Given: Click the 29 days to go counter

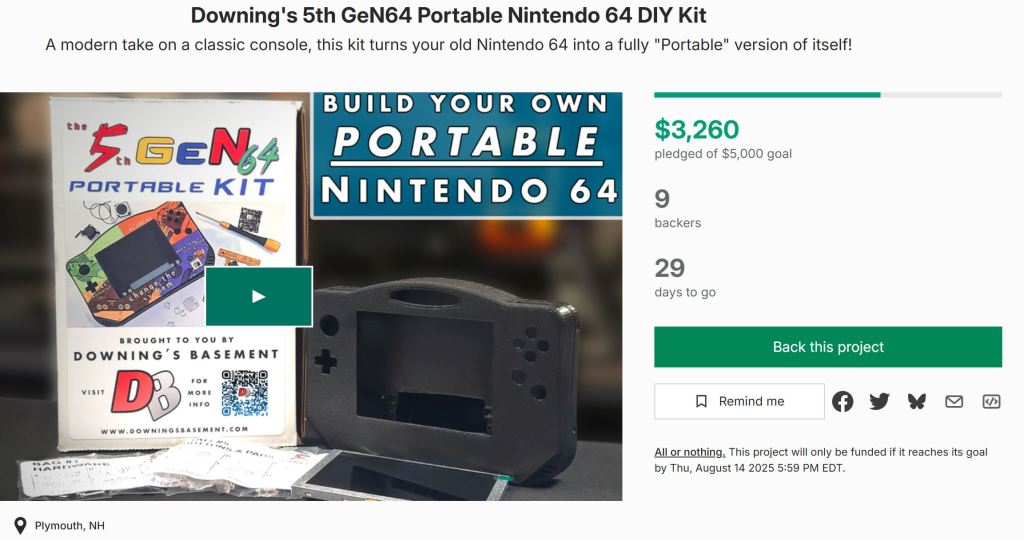Looking at the screenshot, I should point(670,268).
